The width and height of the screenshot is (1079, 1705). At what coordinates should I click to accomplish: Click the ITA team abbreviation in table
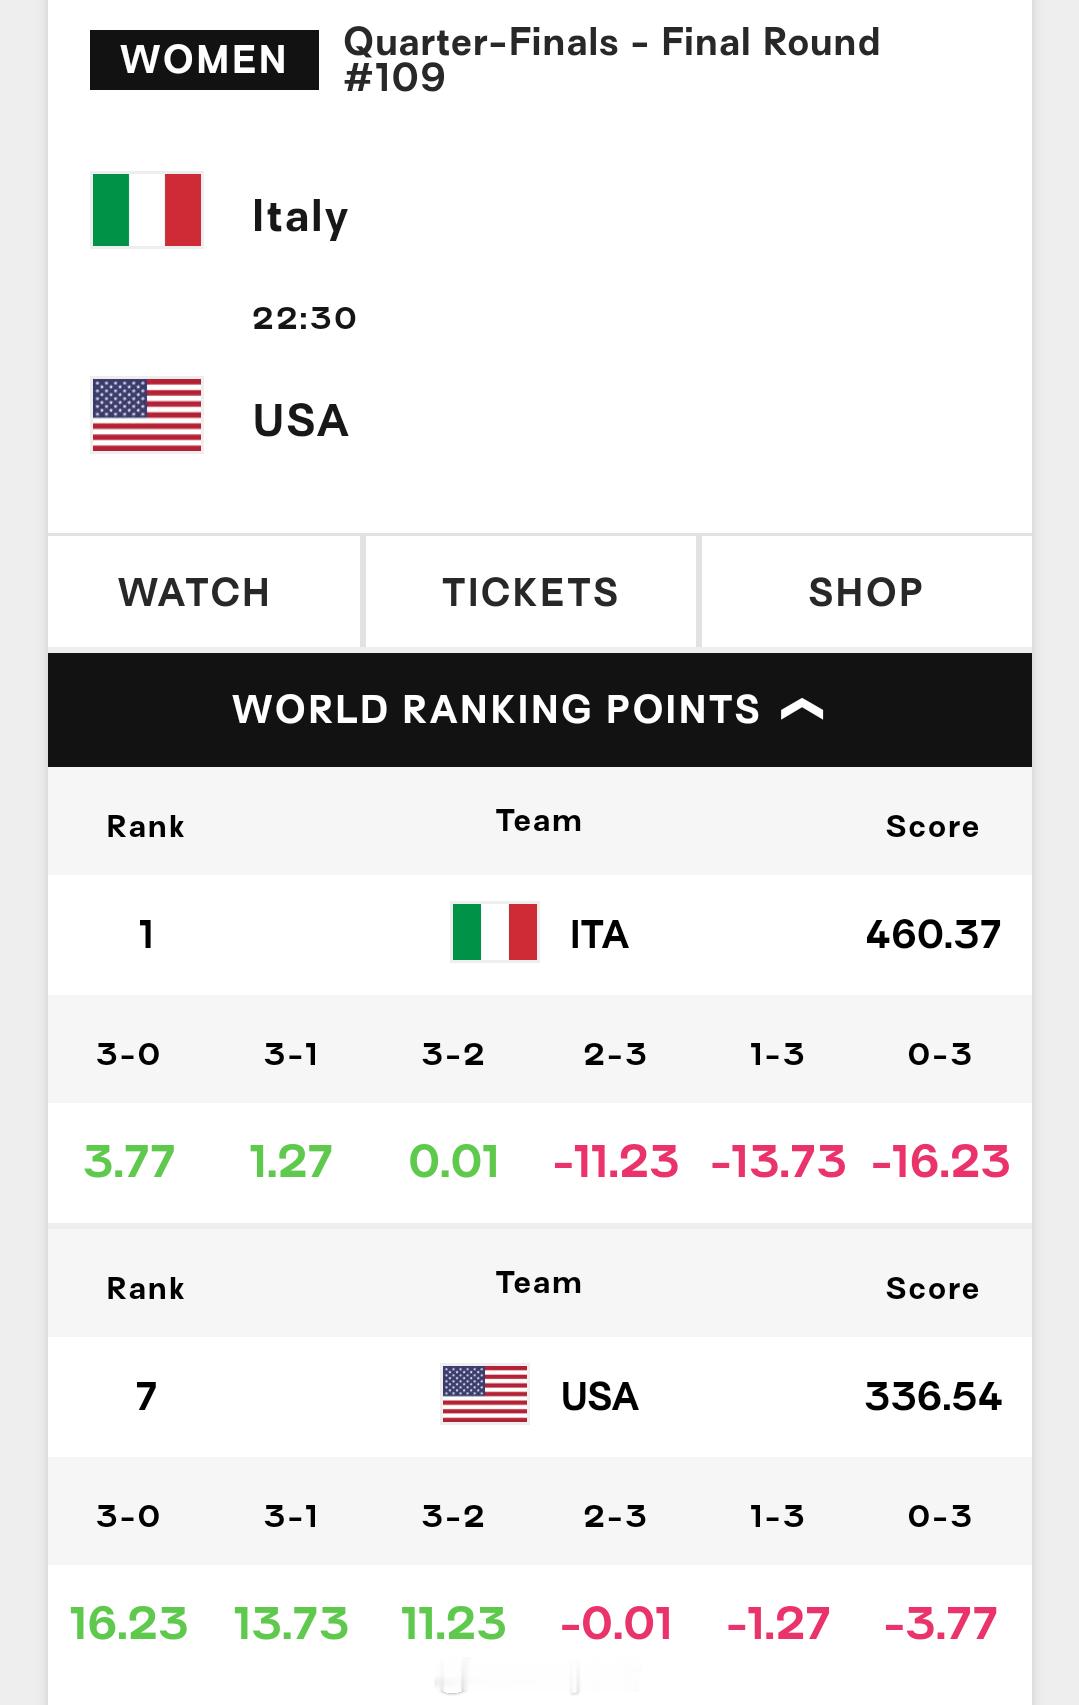tap(599, 935)
